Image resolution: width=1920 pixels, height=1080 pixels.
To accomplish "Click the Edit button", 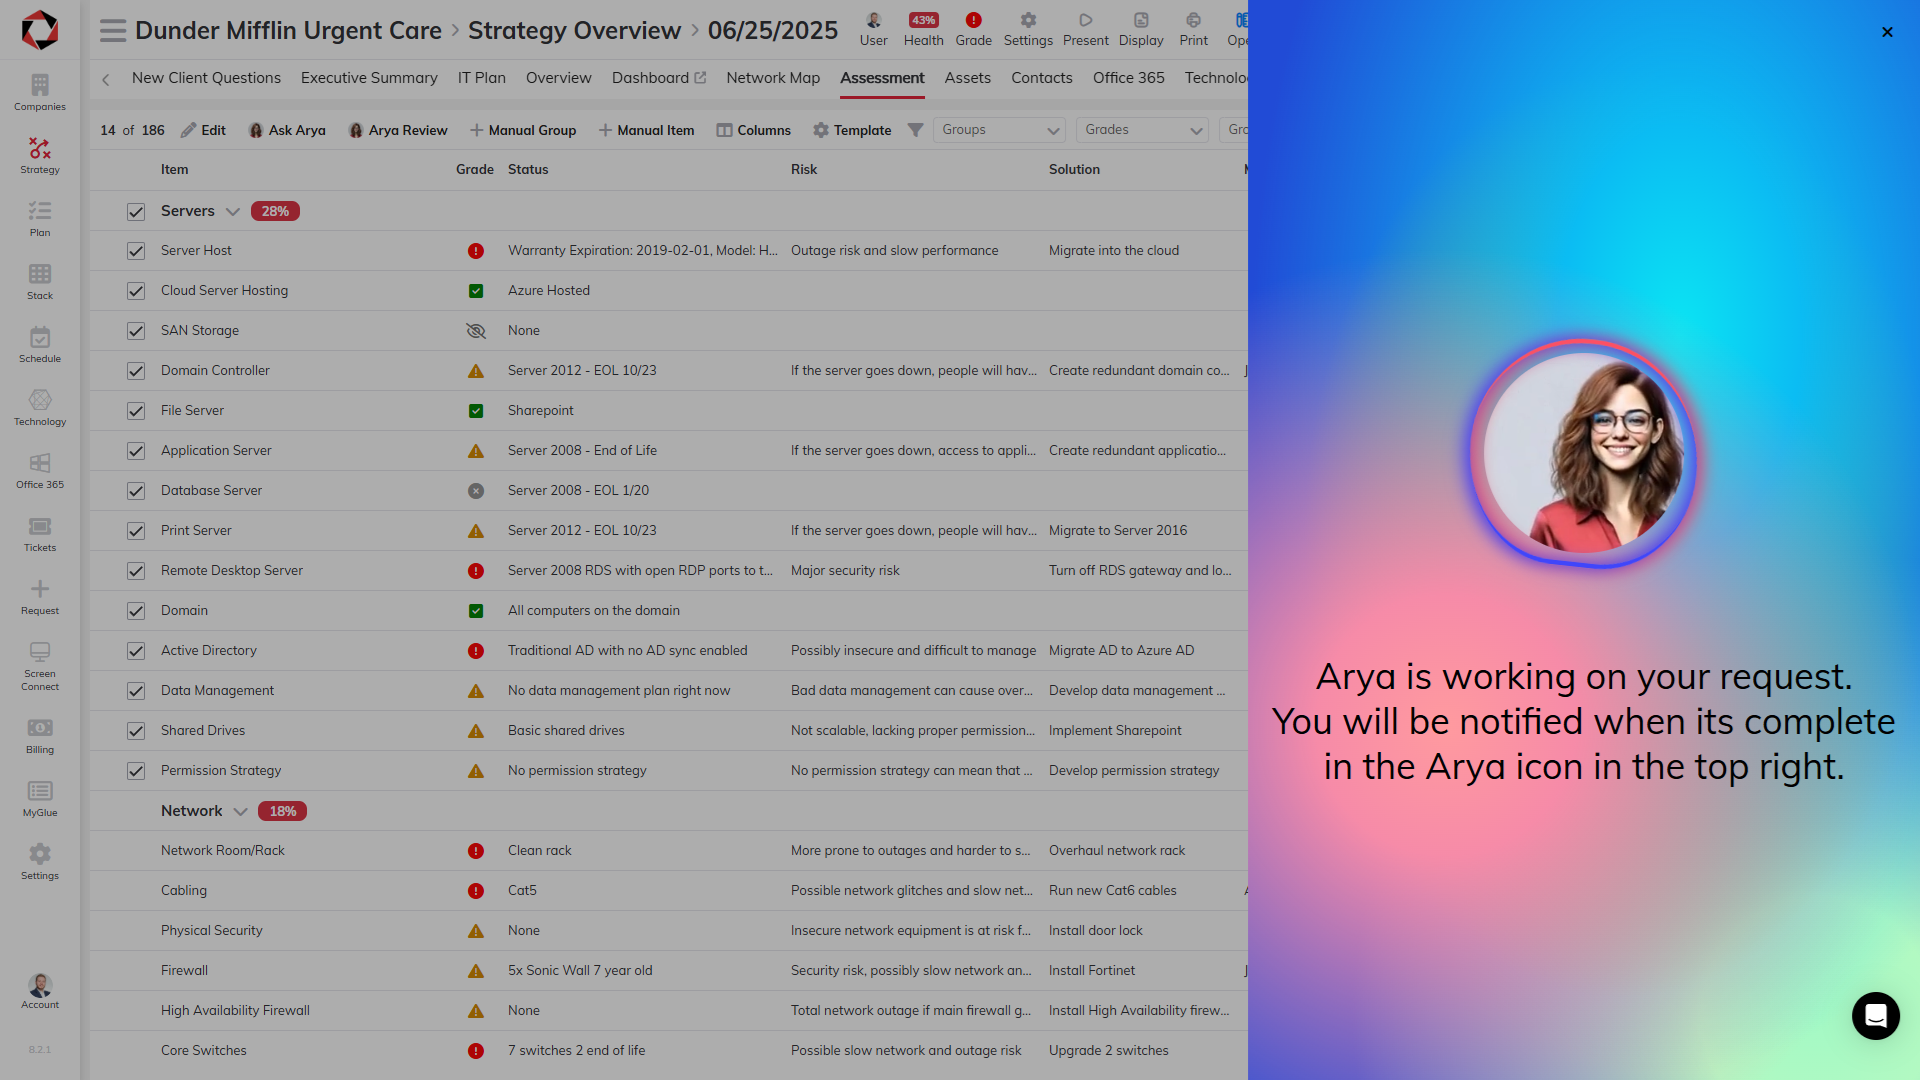I will (x=203, y=130).
